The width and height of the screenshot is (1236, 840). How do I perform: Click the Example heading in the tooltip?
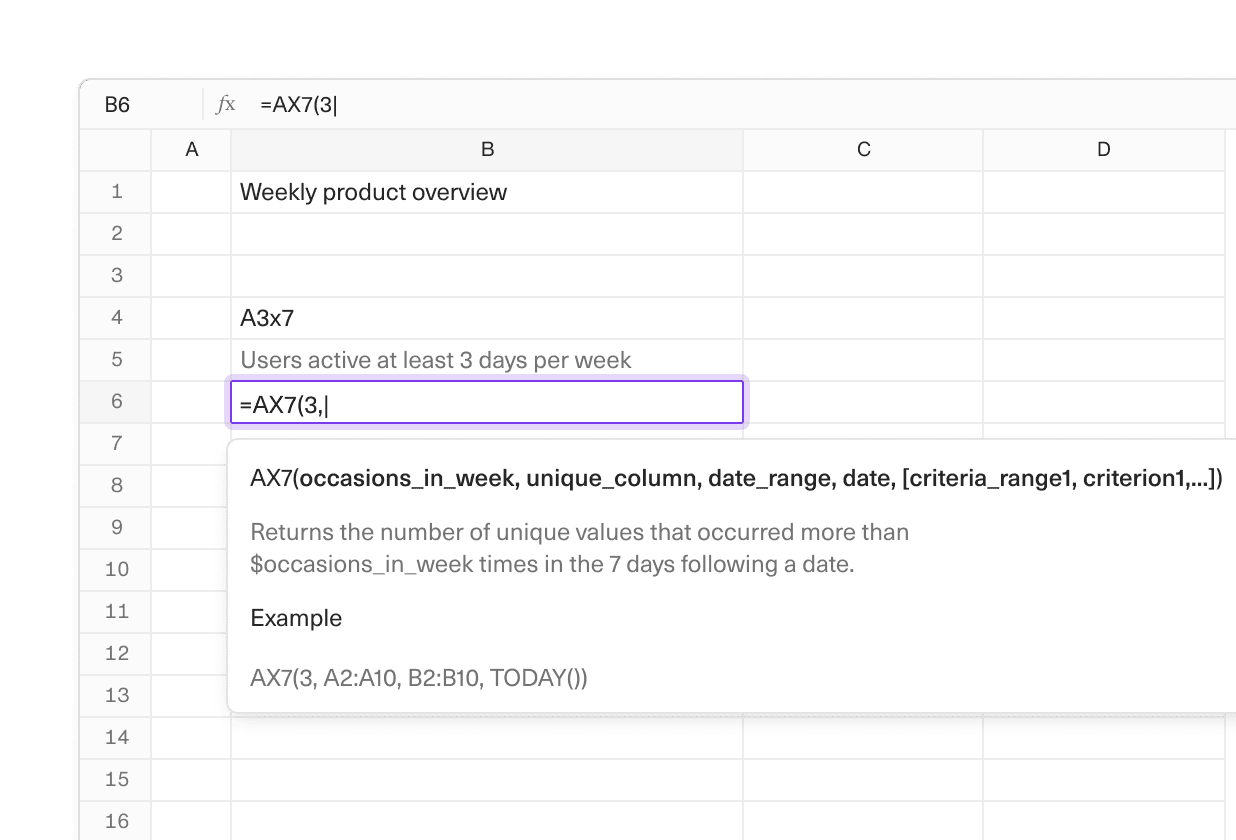(296, 618)
